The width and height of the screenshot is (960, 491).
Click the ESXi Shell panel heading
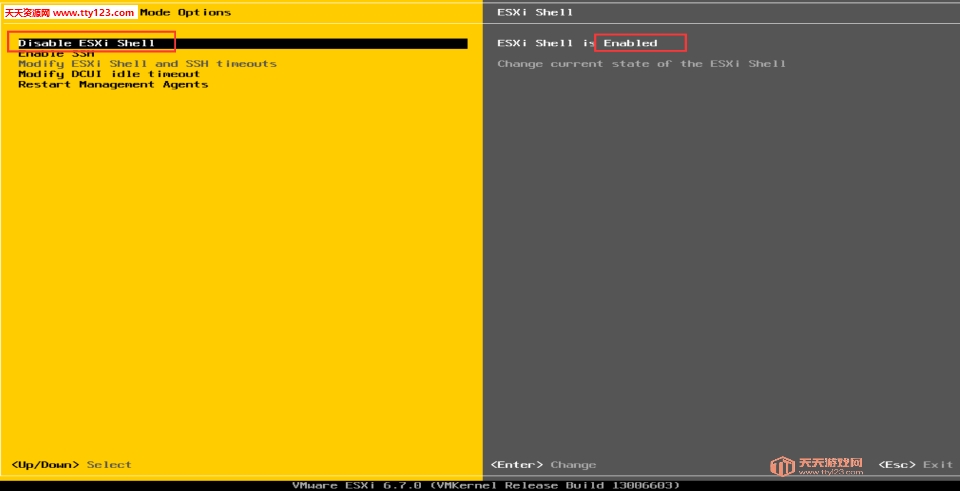pyautogui.click(x=535, y=12)
